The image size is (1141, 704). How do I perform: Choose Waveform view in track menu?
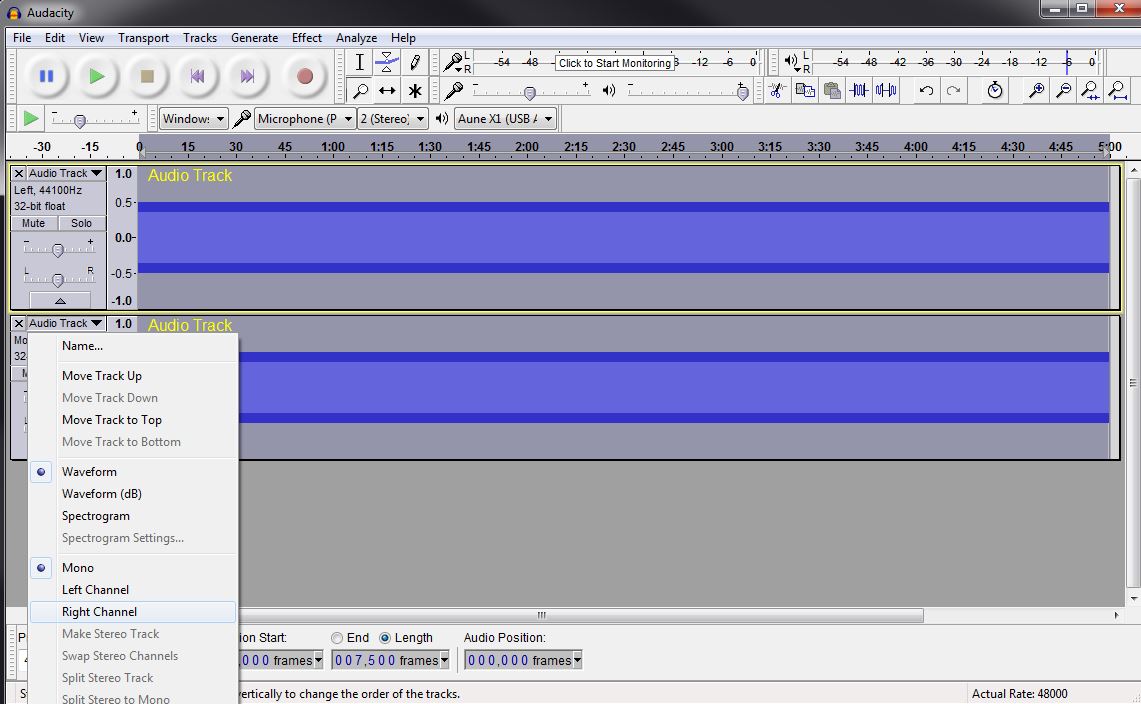(89, 472)
